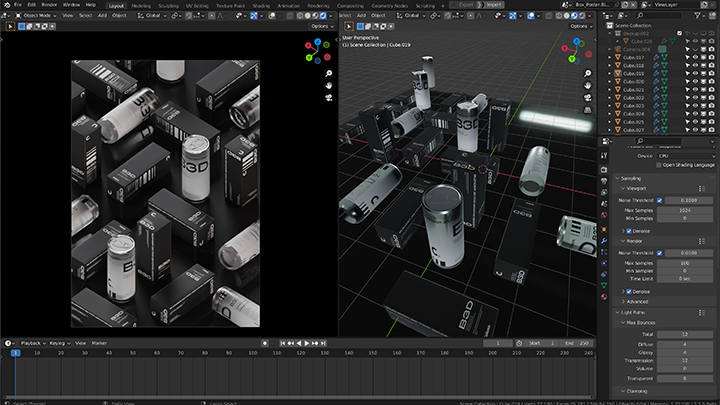Open the Scene properties tab
The width and height of the screenshot is (720, 405).
(x=604, y=204)
